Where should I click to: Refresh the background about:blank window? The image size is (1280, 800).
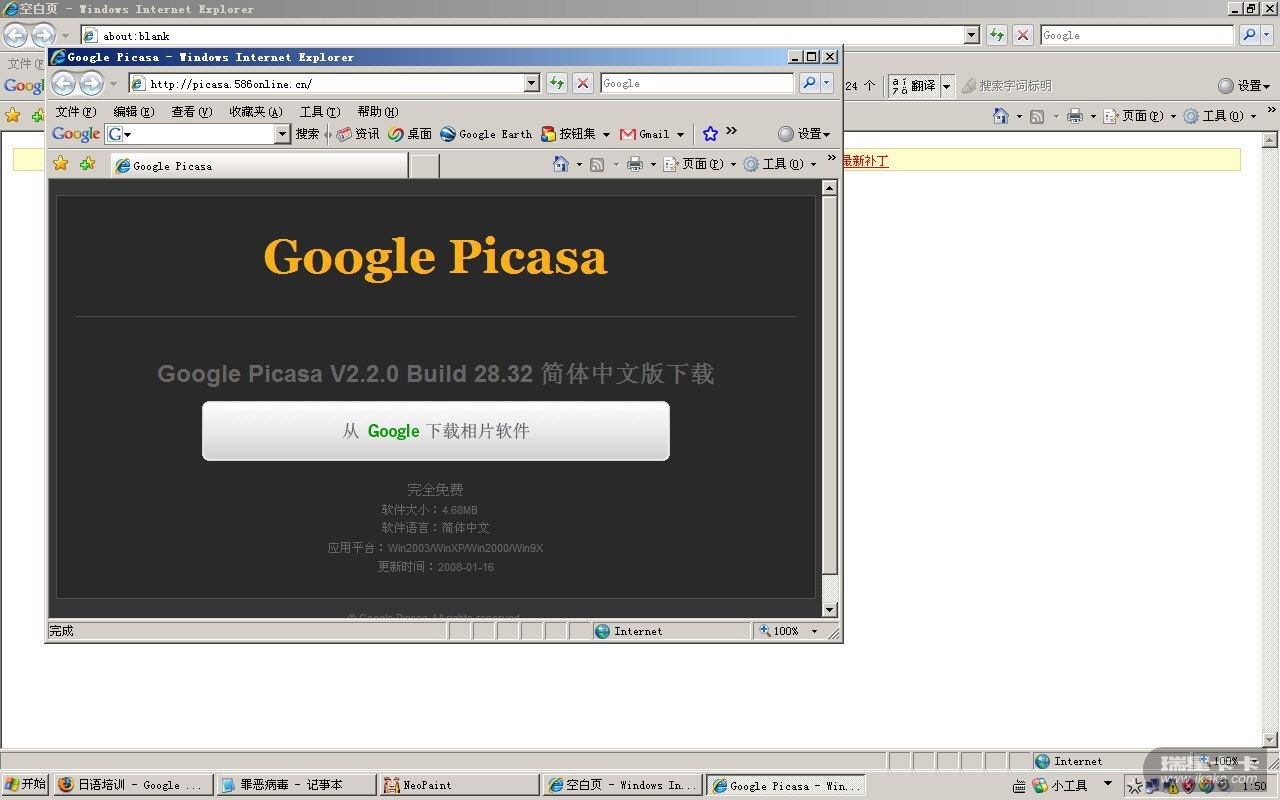(997, 35)
